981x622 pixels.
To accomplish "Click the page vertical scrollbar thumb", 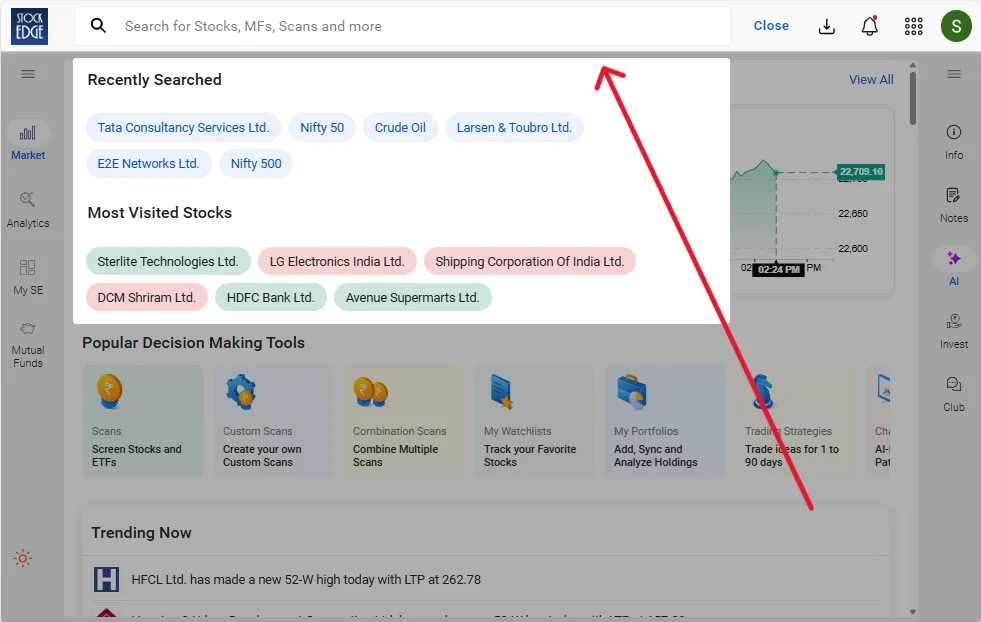I will coord(913,98).
